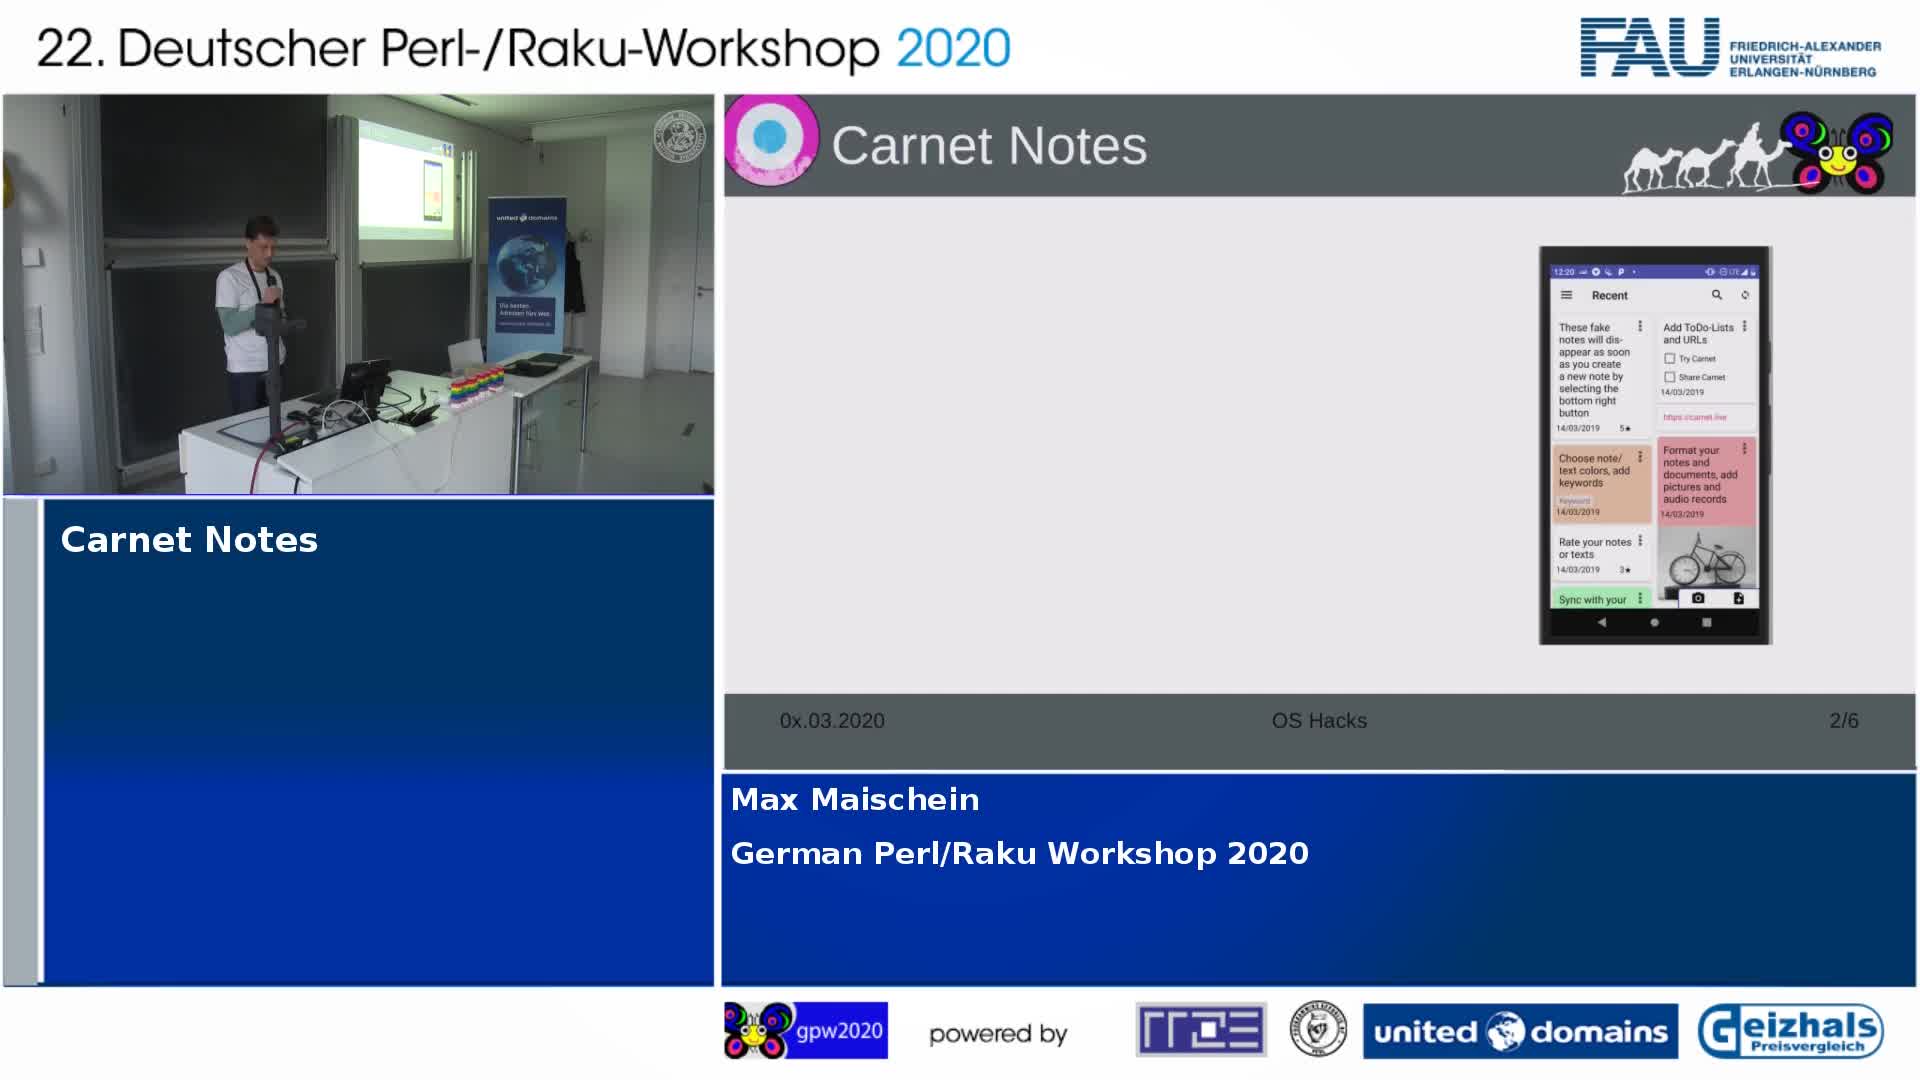Open three-dot menu on 'These fake notes' card
Viewport: 1920px width, 1080px height.
[1640, 326]
